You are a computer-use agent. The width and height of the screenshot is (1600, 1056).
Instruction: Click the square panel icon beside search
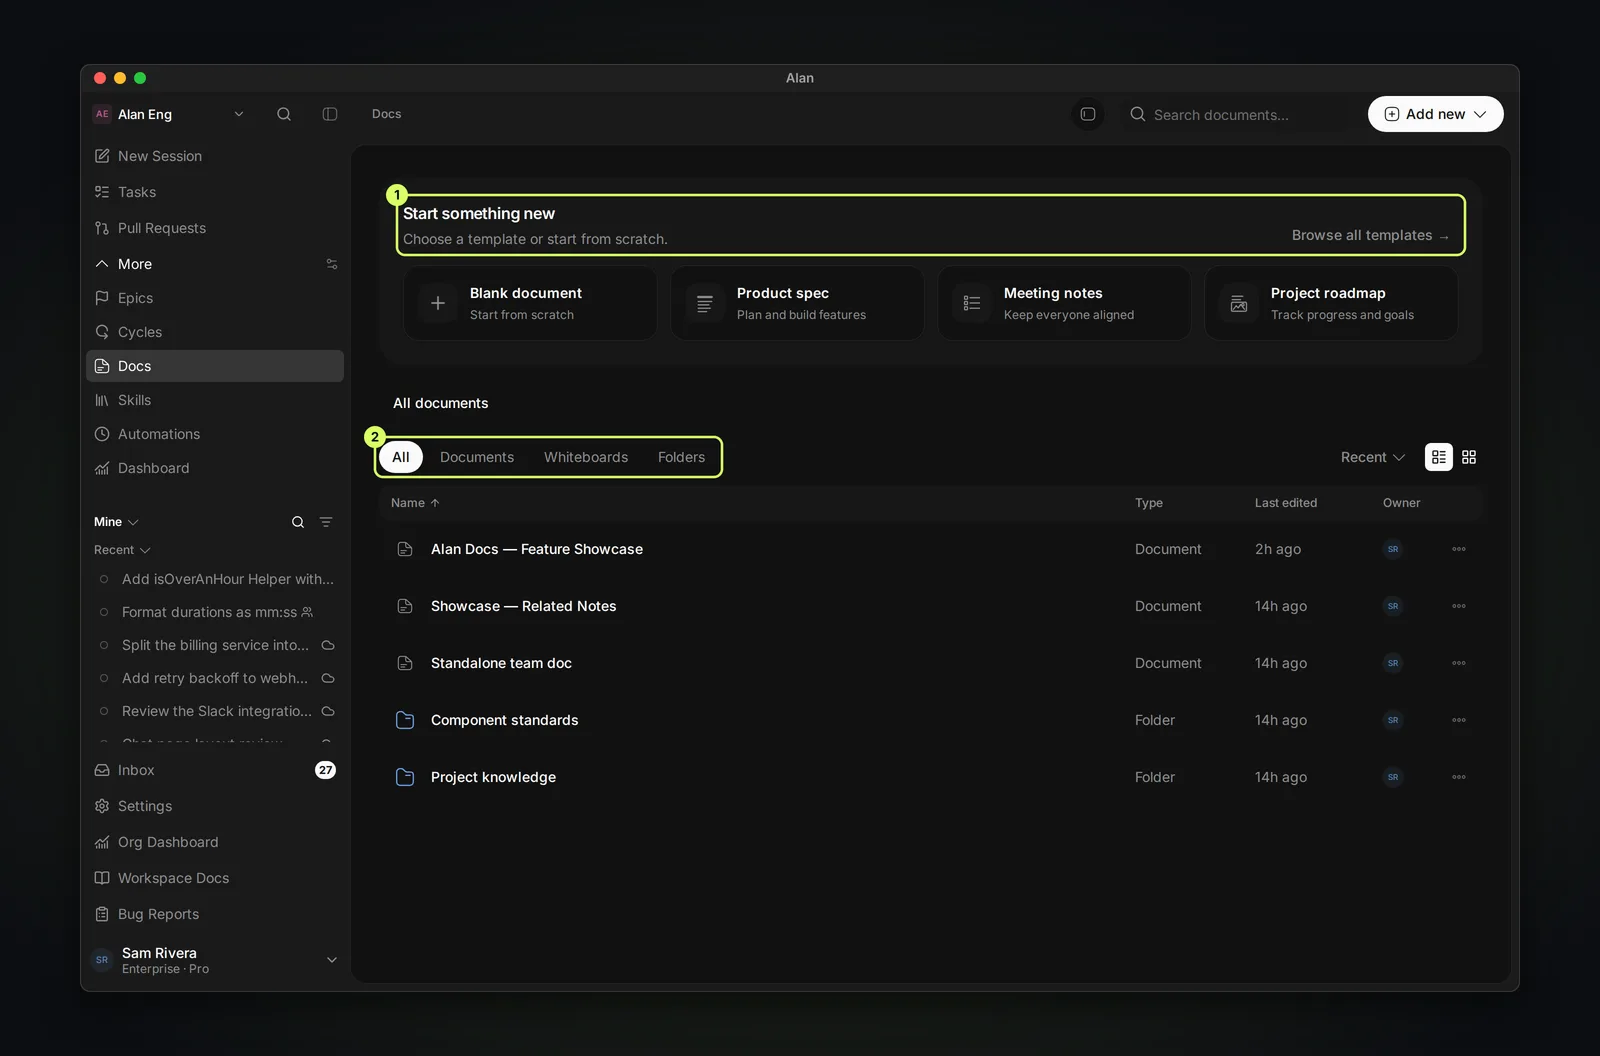pyautogui.click(x=1088, y=114)
